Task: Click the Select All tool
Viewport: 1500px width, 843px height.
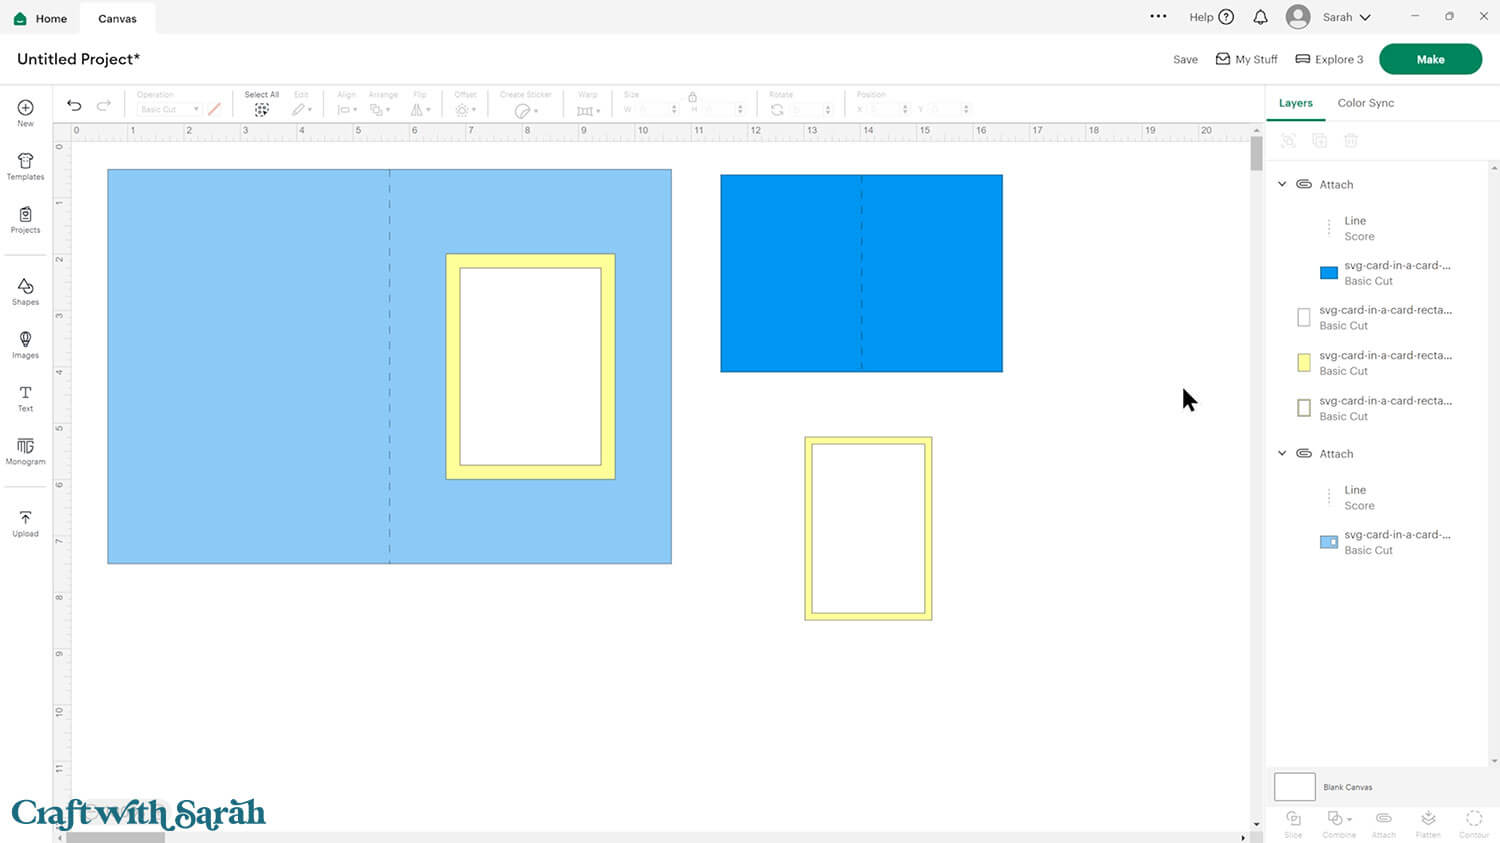Action: pos(261,104)
